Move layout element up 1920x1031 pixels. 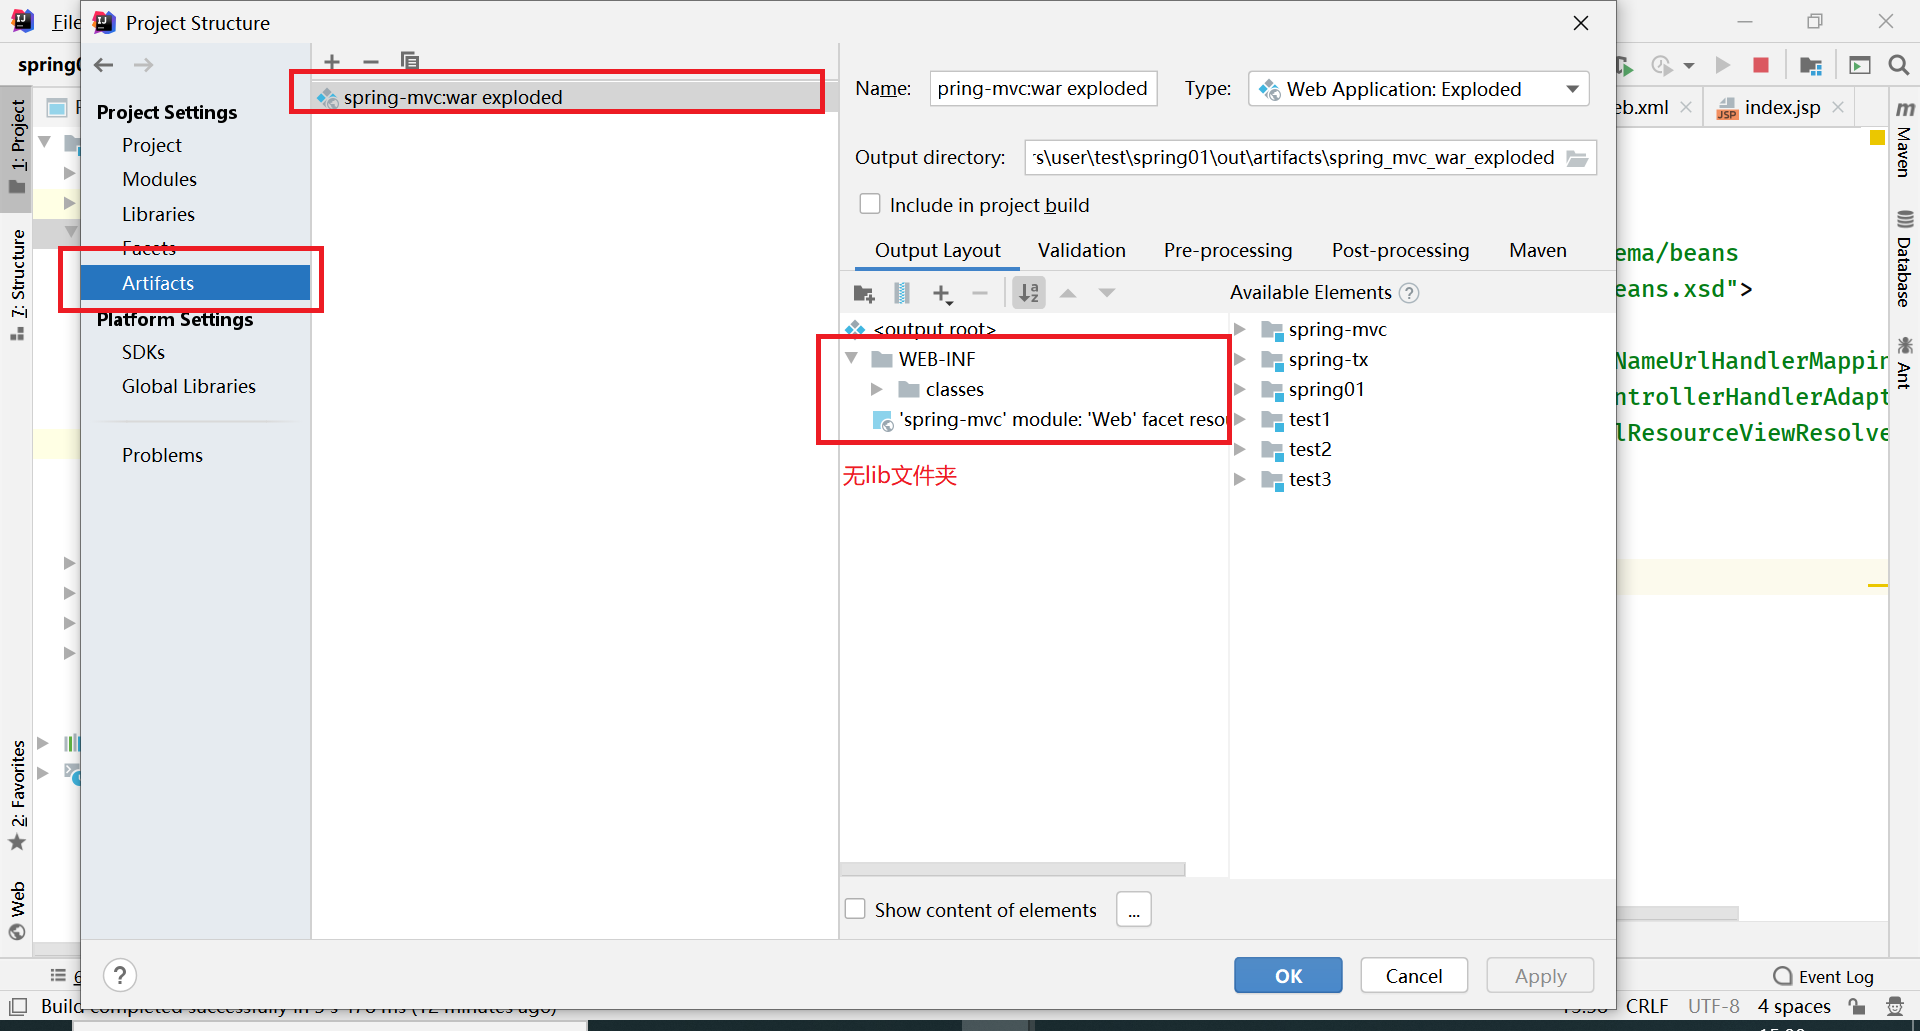[x=1068, y=293]
